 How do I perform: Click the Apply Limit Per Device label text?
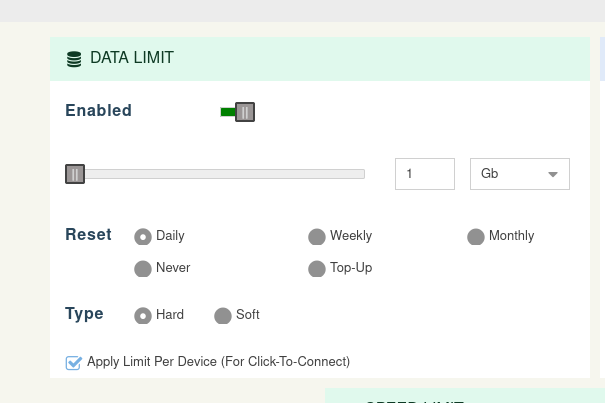[x=218, y=362]
